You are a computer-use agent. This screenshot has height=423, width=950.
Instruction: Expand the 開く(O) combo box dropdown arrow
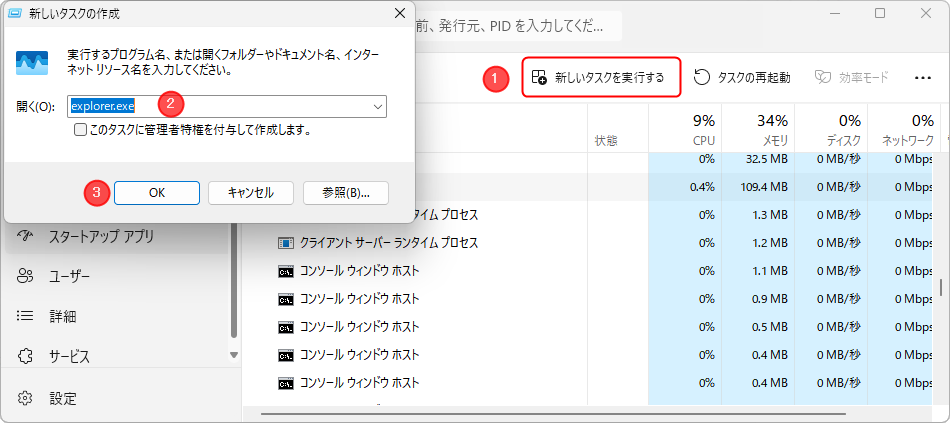tap(378, 107)
